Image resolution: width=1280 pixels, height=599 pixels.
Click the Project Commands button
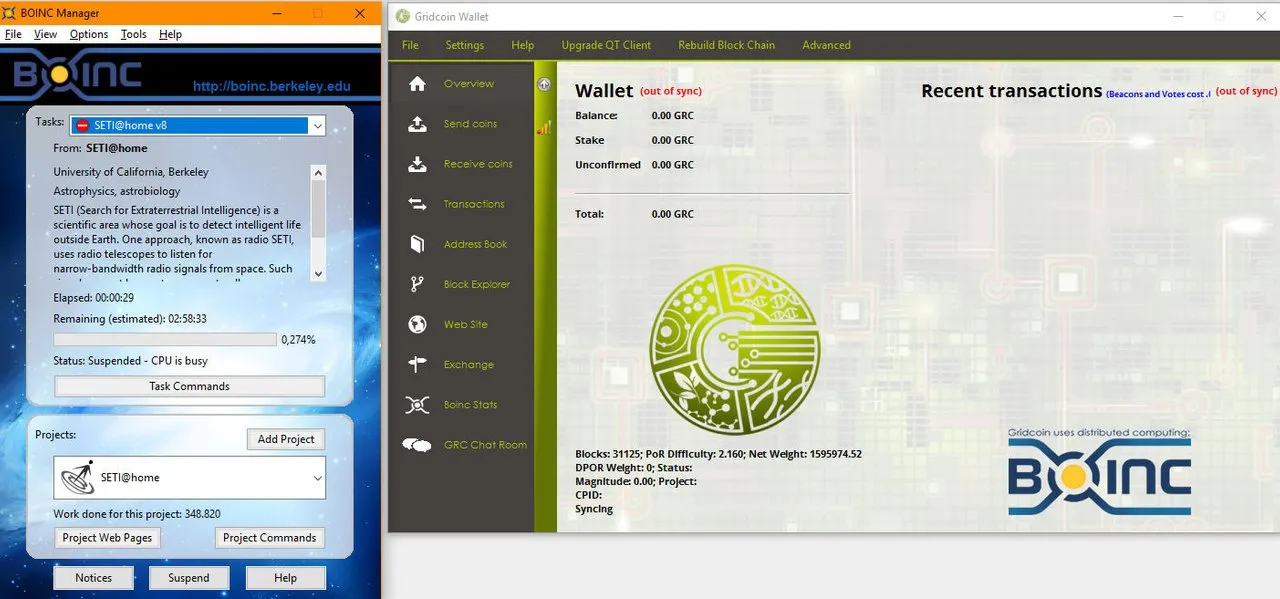tap(269, 538)
